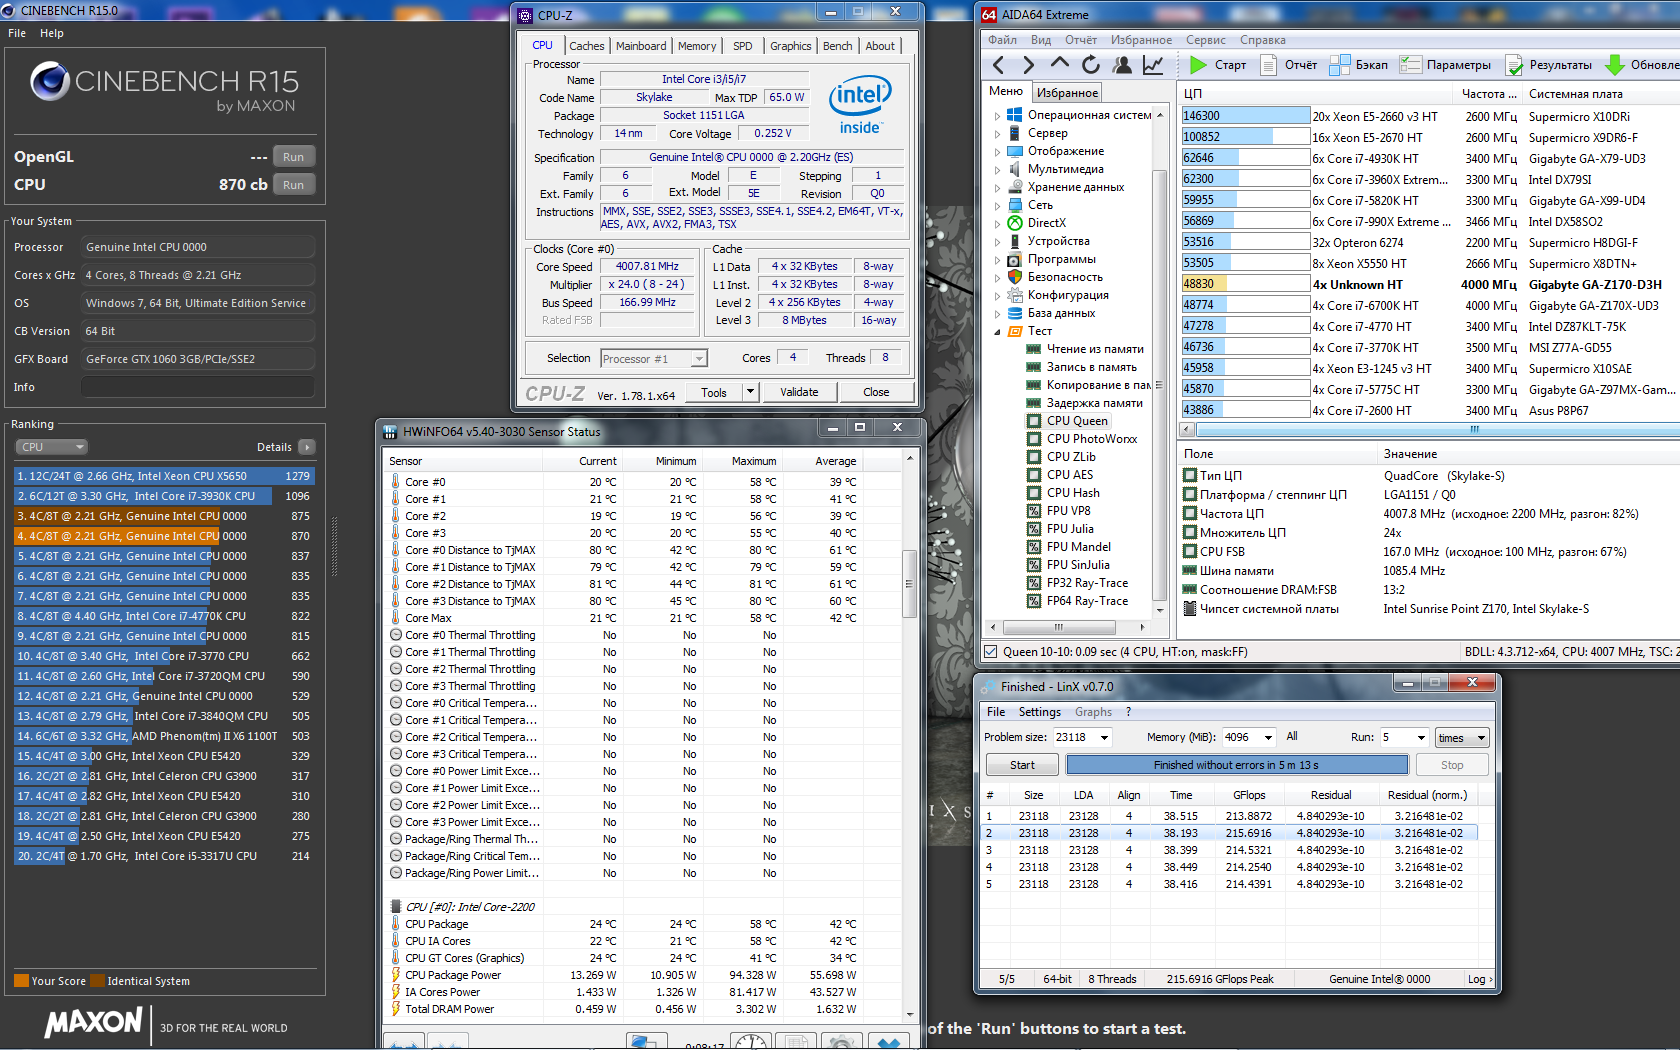
Task: Select CPU PhotoWorxx benchmark icon
Action: click(1034, 439)
